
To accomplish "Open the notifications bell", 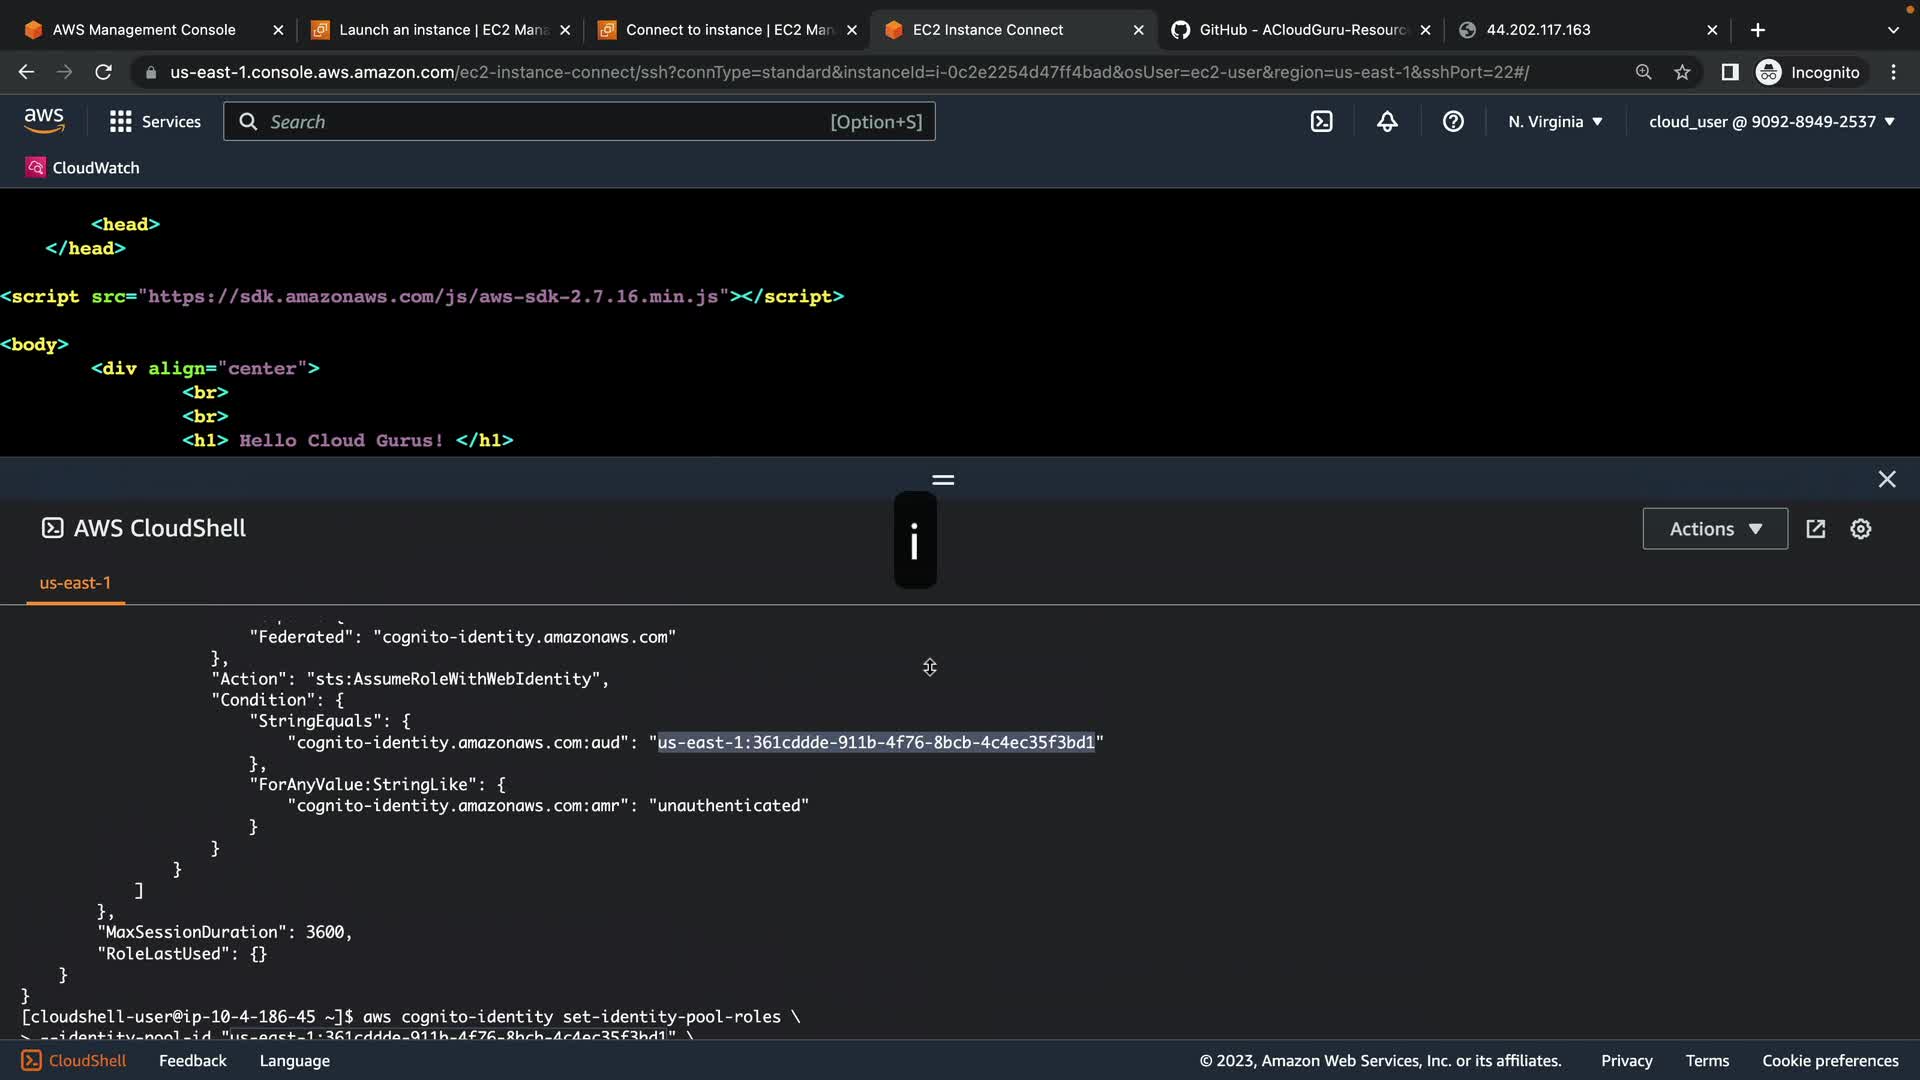I will pos(1387,122).
